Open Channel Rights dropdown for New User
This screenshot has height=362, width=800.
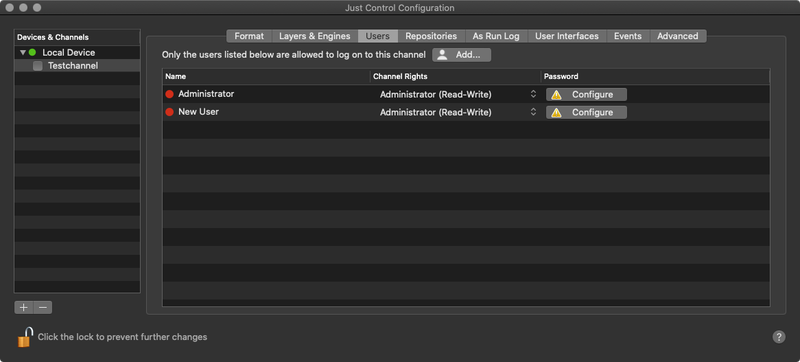pyautogui.click(x=458, y=112)
